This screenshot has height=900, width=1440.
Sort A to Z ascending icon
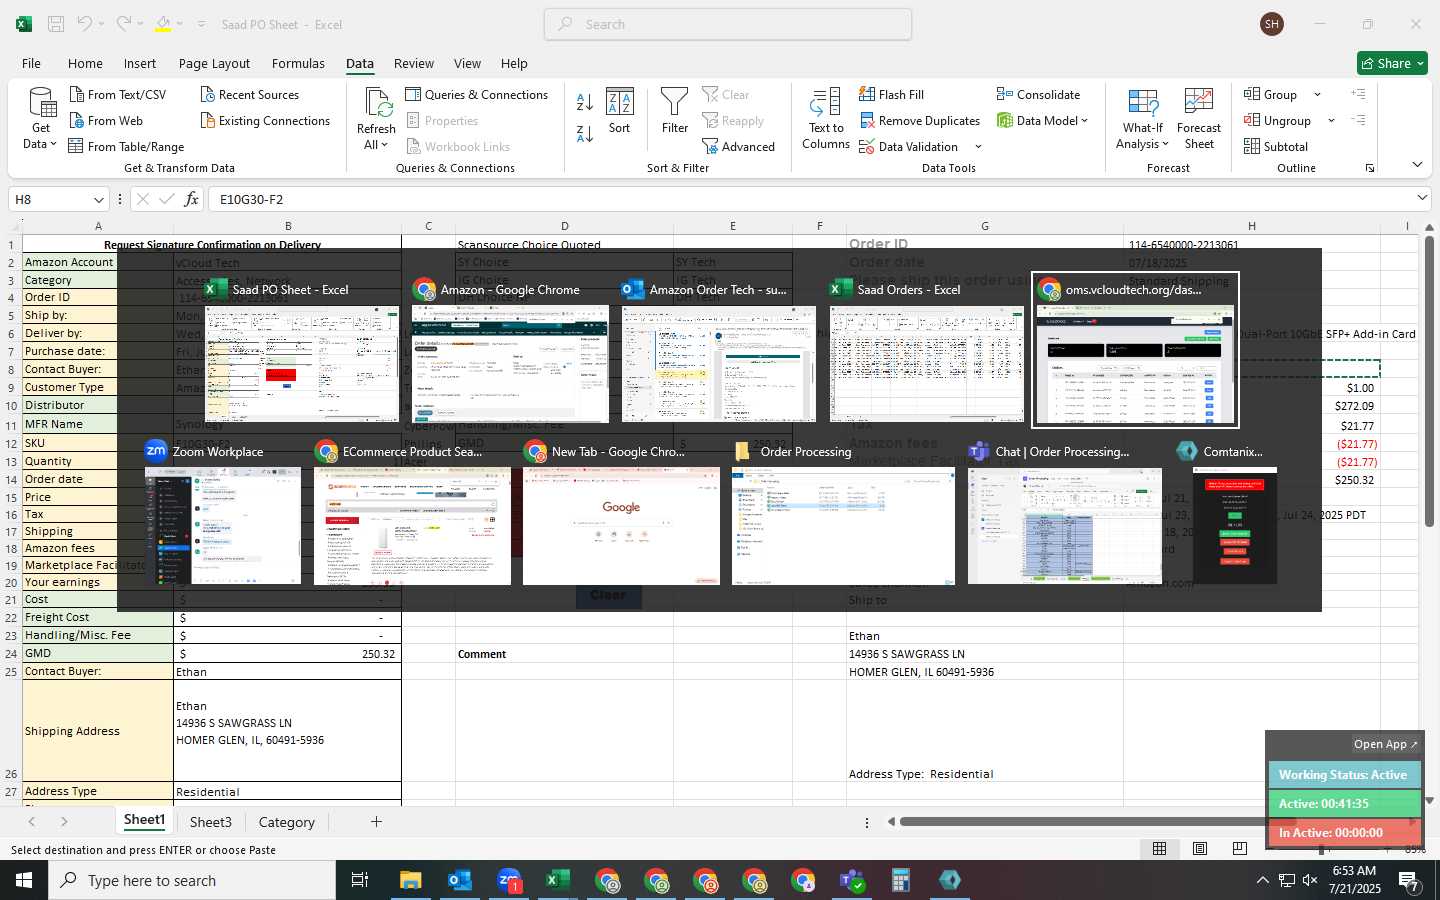click(x=585, y=101)
